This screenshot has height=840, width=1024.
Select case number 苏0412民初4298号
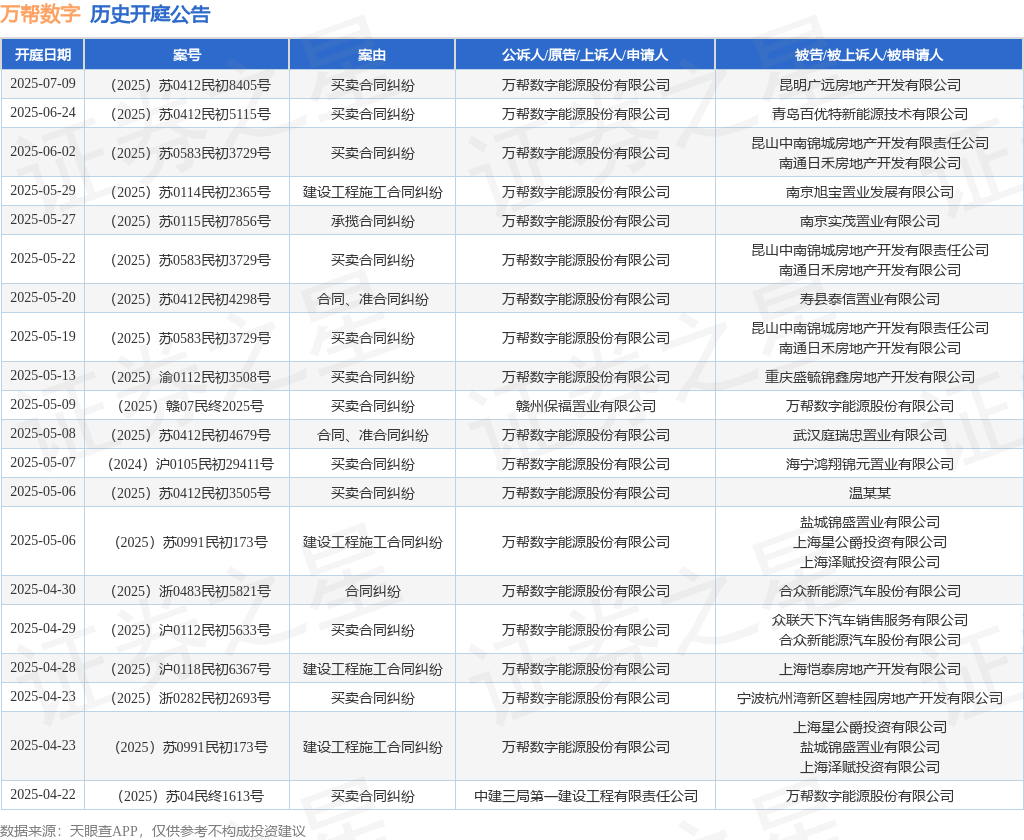click(x=191, y=299)
